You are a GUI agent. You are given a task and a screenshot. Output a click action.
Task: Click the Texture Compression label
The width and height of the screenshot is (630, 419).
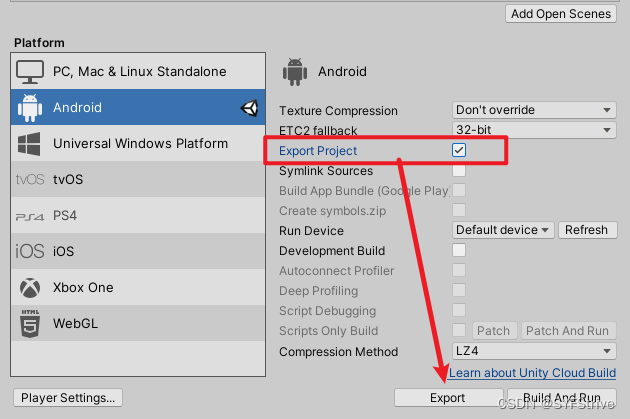click(338, 110)
